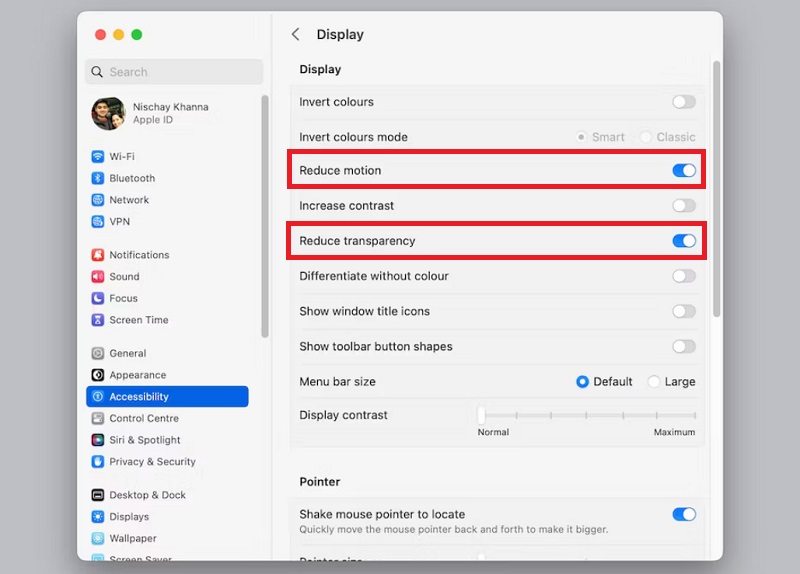Go to Control Centre settings
Screen dimensions: 800x574
point(144,419)
